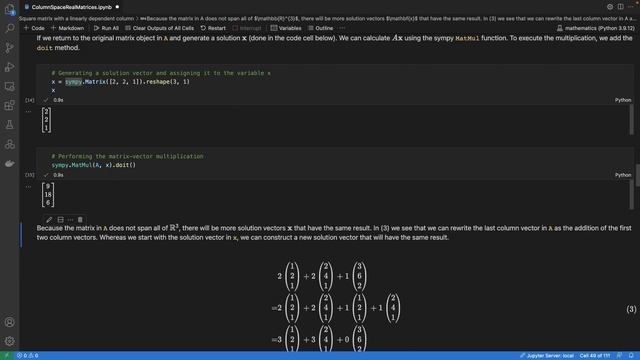Viewport: 640px width, 360px height.
Task: Click the paragraph 'If we return to the original matrix'
Action: 334,43
